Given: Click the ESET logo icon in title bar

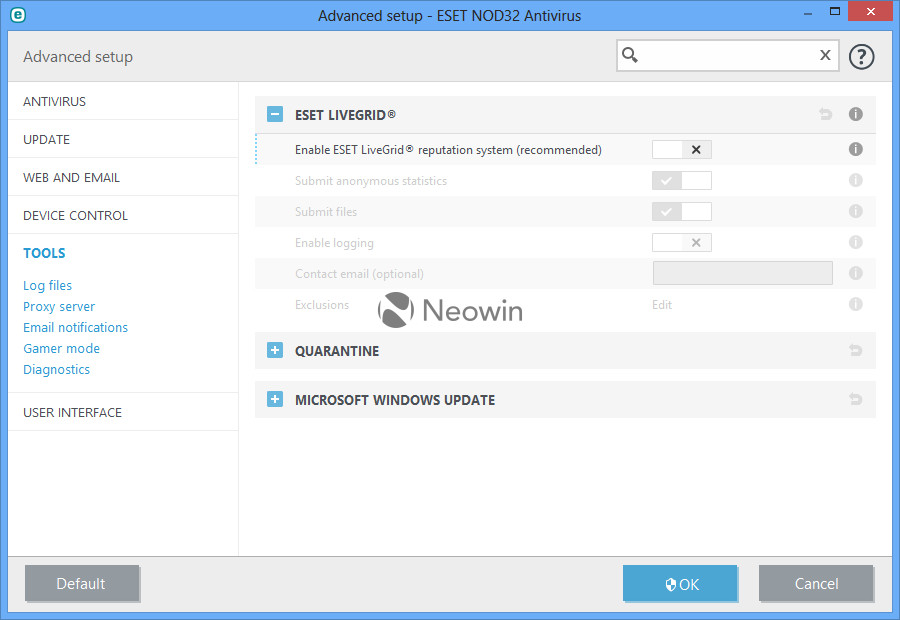Looking at the screenshot, I should (18, 15).
